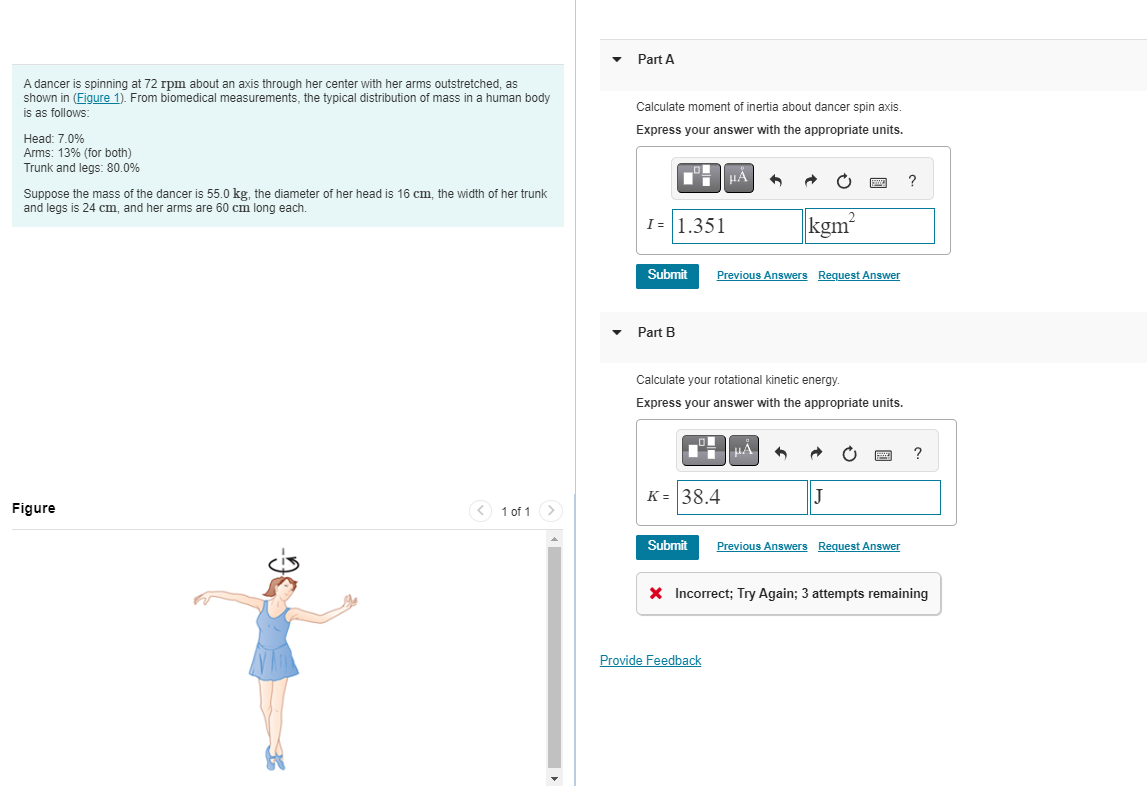Collapse the Part A section

(616, 61)
